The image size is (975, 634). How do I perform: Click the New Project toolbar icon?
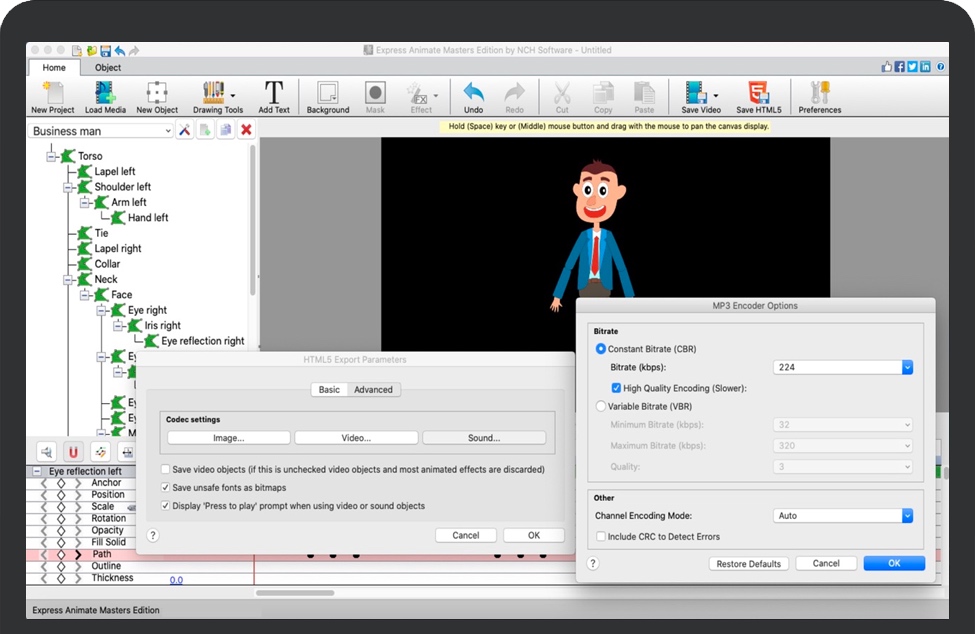[x=52, y=94]
